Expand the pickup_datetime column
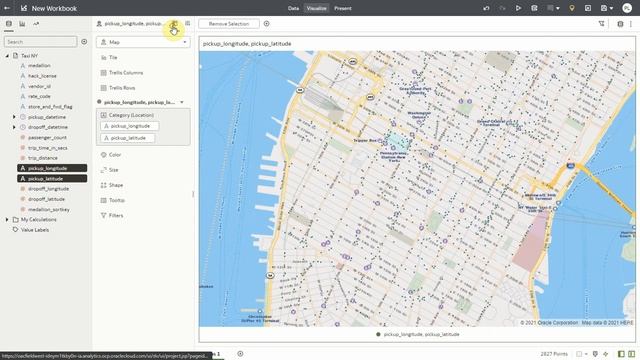 [14, 117]
